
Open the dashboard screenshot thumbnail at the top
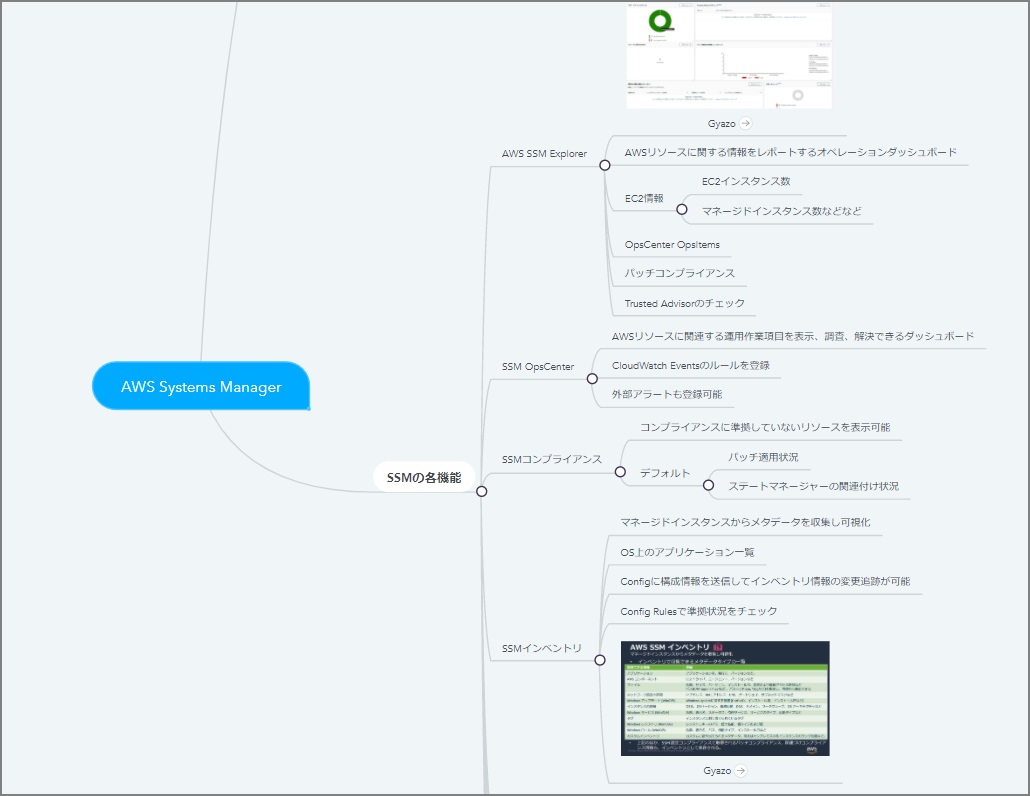(x=729, y=55)
